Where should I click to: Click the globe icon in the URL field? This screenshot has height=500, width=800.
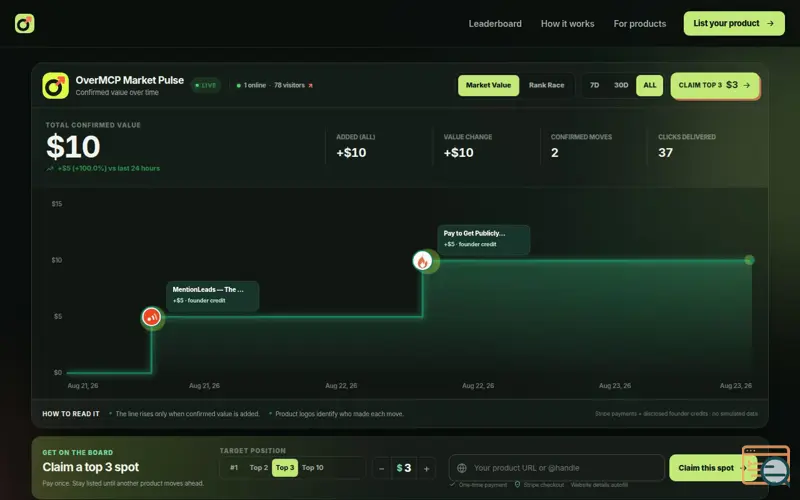click(x=462, y=468)
